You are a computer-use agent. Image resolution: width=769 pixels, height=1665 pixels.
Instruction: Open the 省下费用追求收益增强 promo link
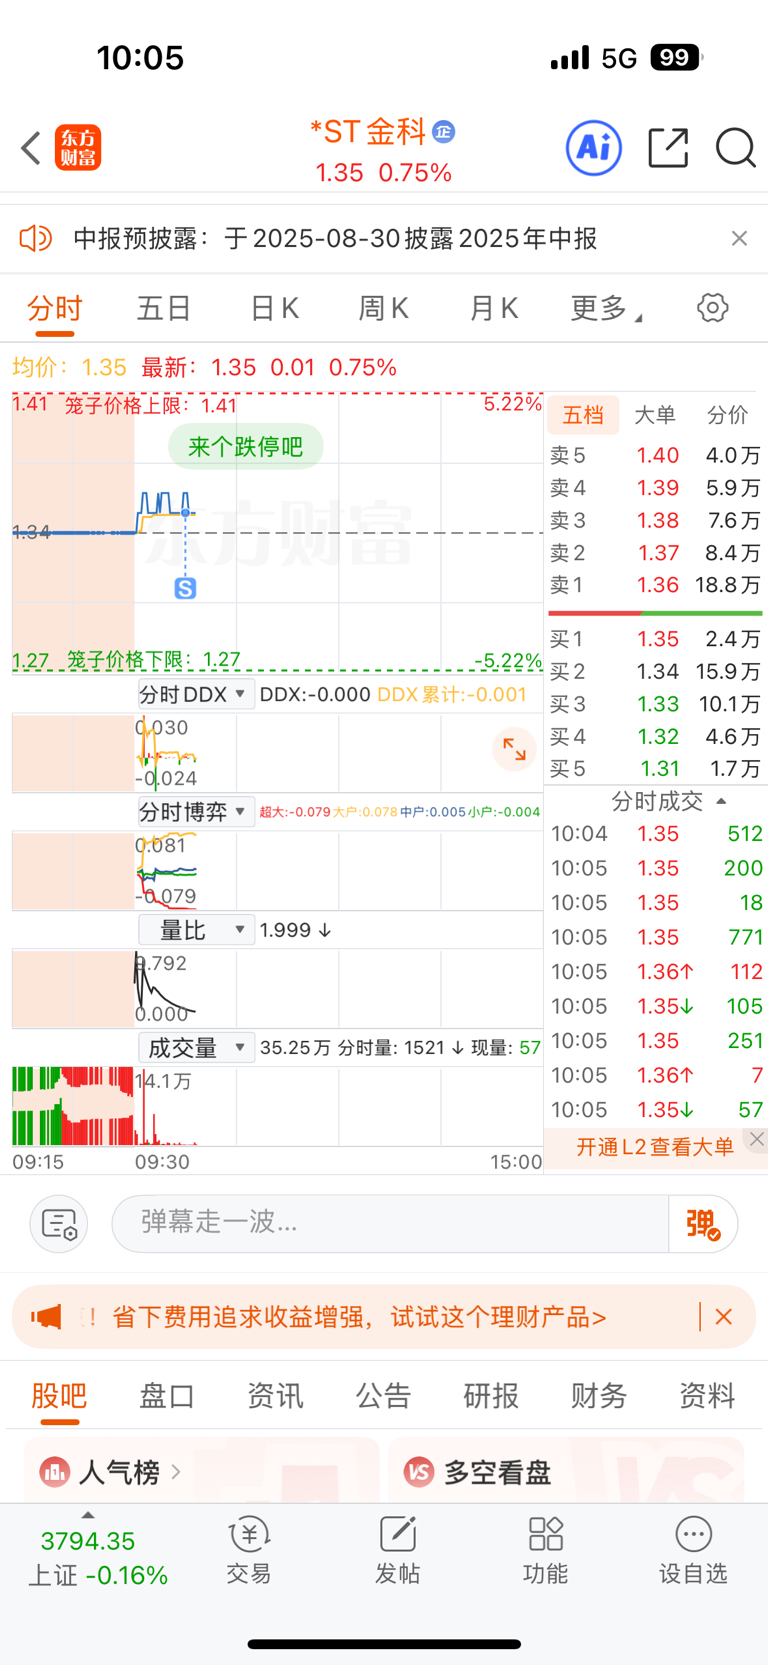[359, 1317]
